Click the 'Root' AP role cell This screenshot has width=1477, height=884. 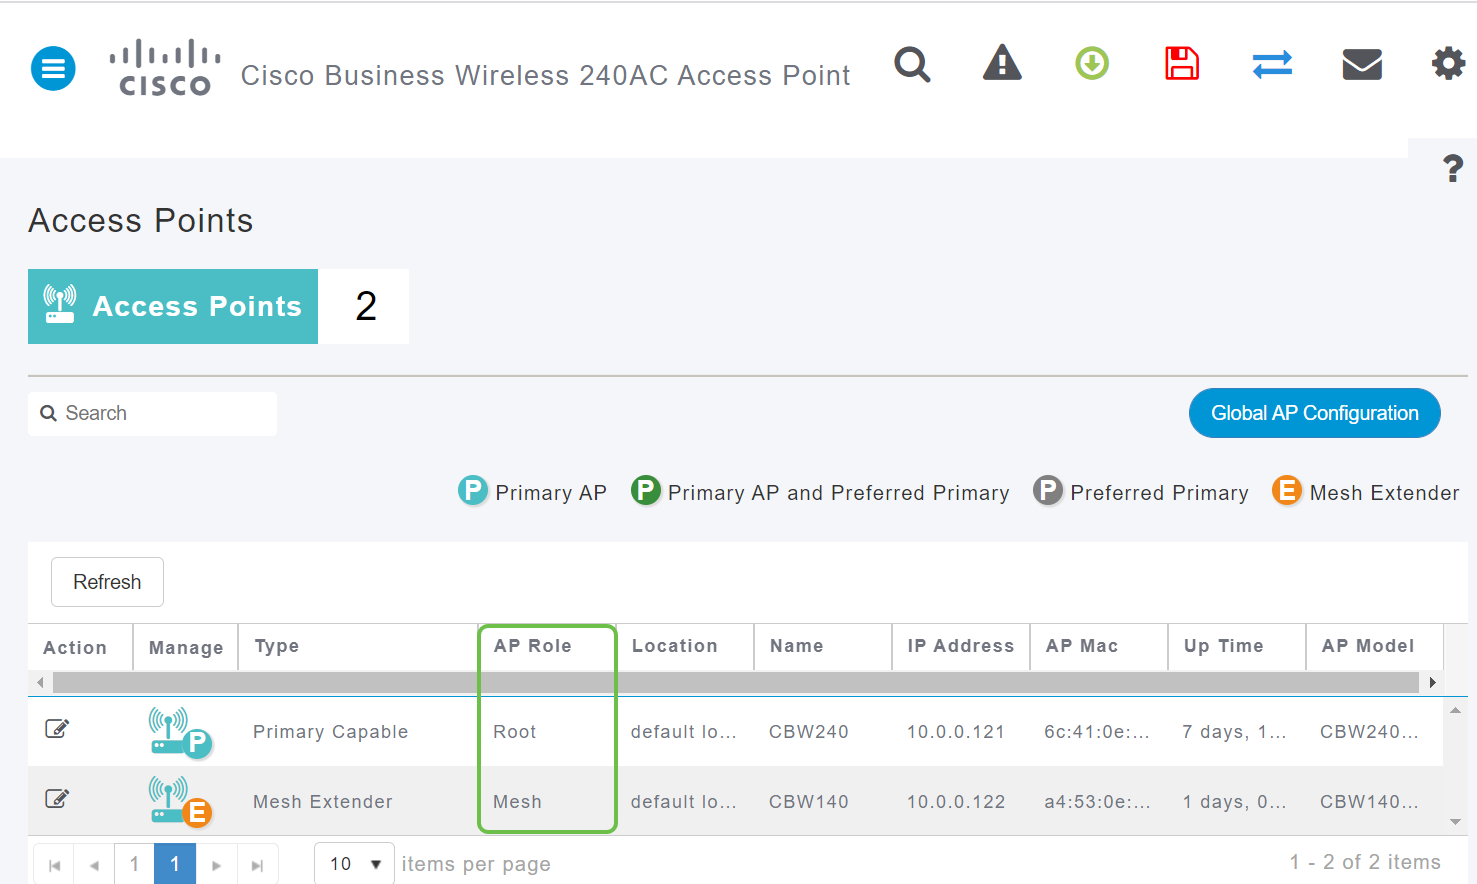click(x=515, y=732)
